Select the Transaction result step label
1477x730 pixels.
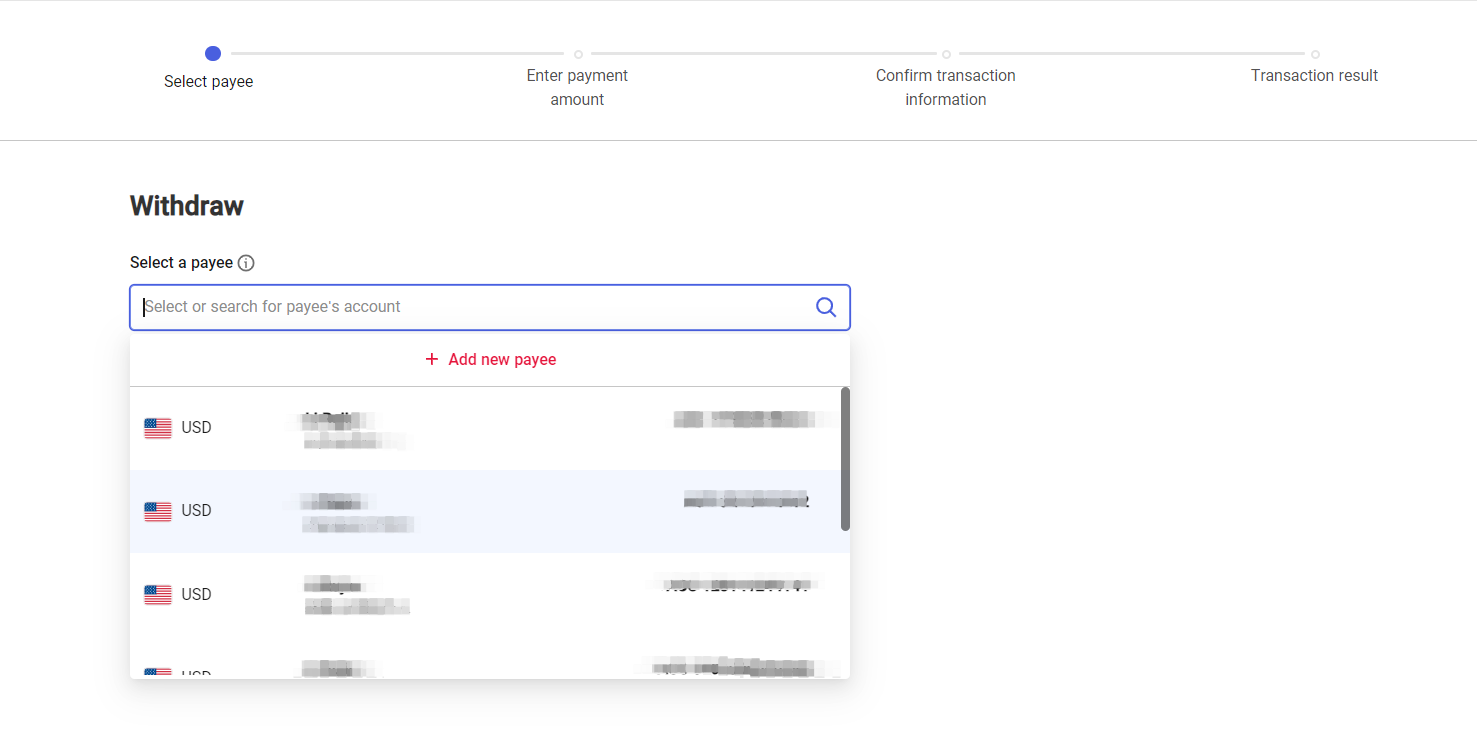tap(1313, 76)
